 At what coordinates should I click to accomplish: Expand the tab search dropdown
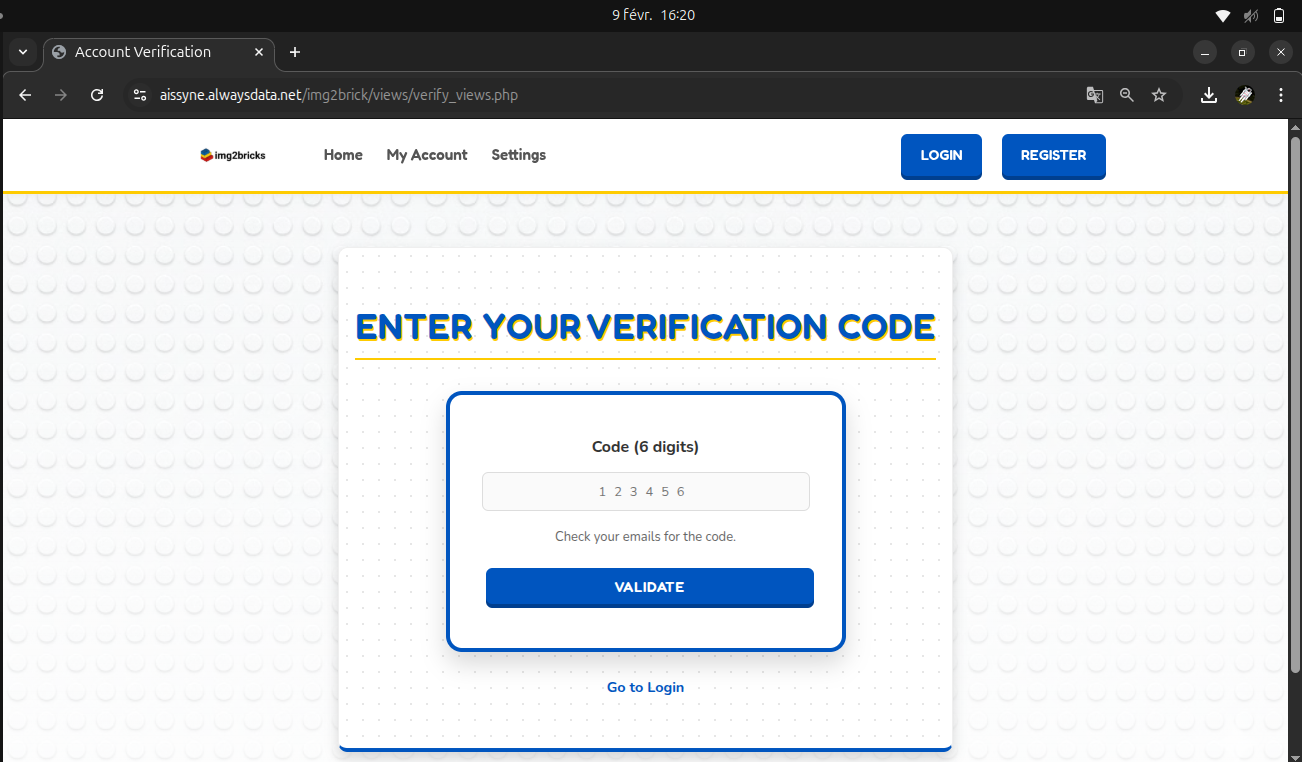22,52
